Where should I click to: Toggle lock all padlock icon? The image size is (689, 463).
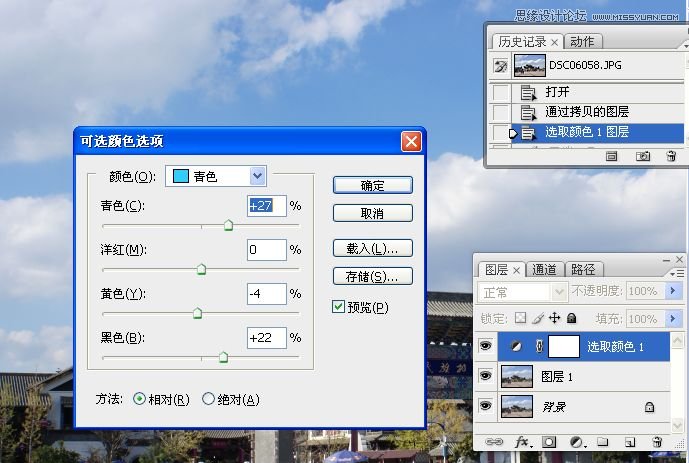click(x=571, y=318)
